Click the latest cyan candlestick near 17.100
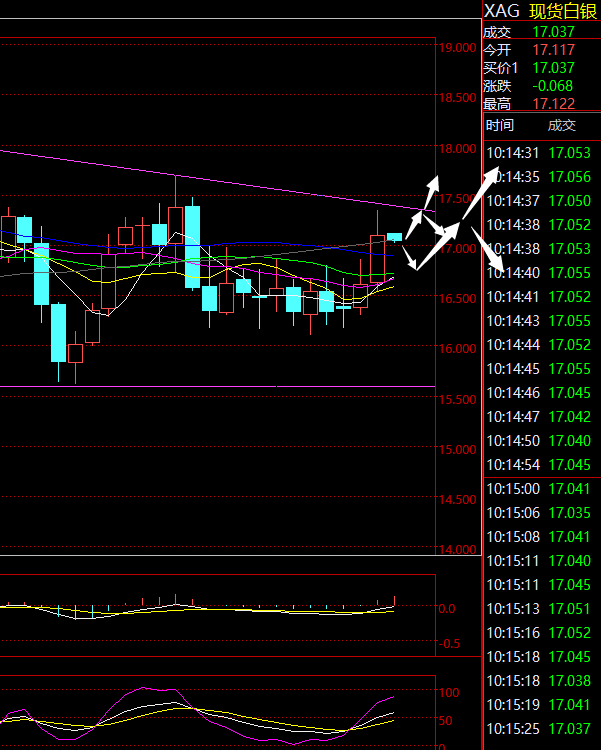Image resolution: width=601 pixels, height=750 pixels. point(394,237)
